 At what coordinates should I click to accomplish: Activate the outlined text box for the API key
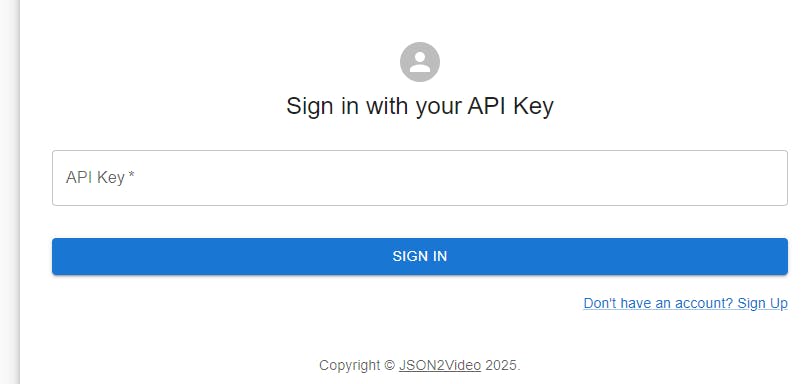tap(419, 178)
